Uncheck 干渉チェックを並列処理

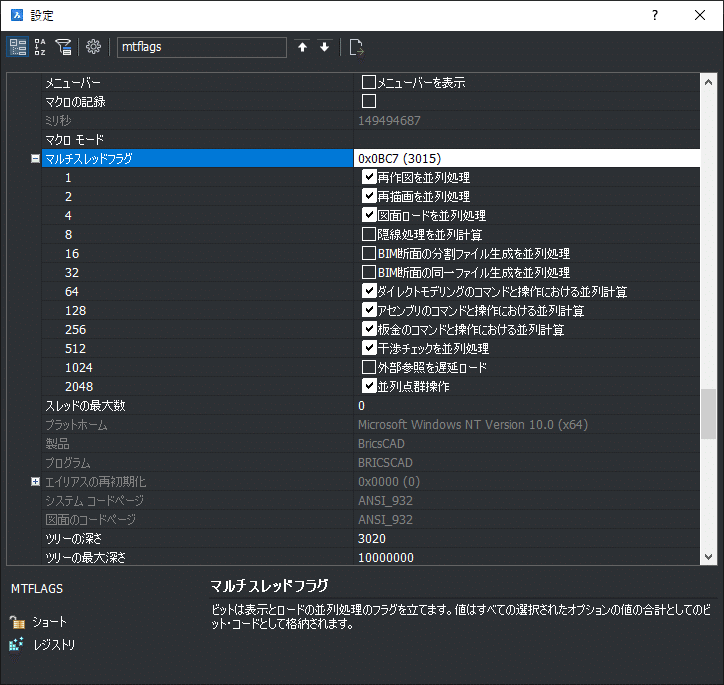pyautogui.click(x=368, y=348)
